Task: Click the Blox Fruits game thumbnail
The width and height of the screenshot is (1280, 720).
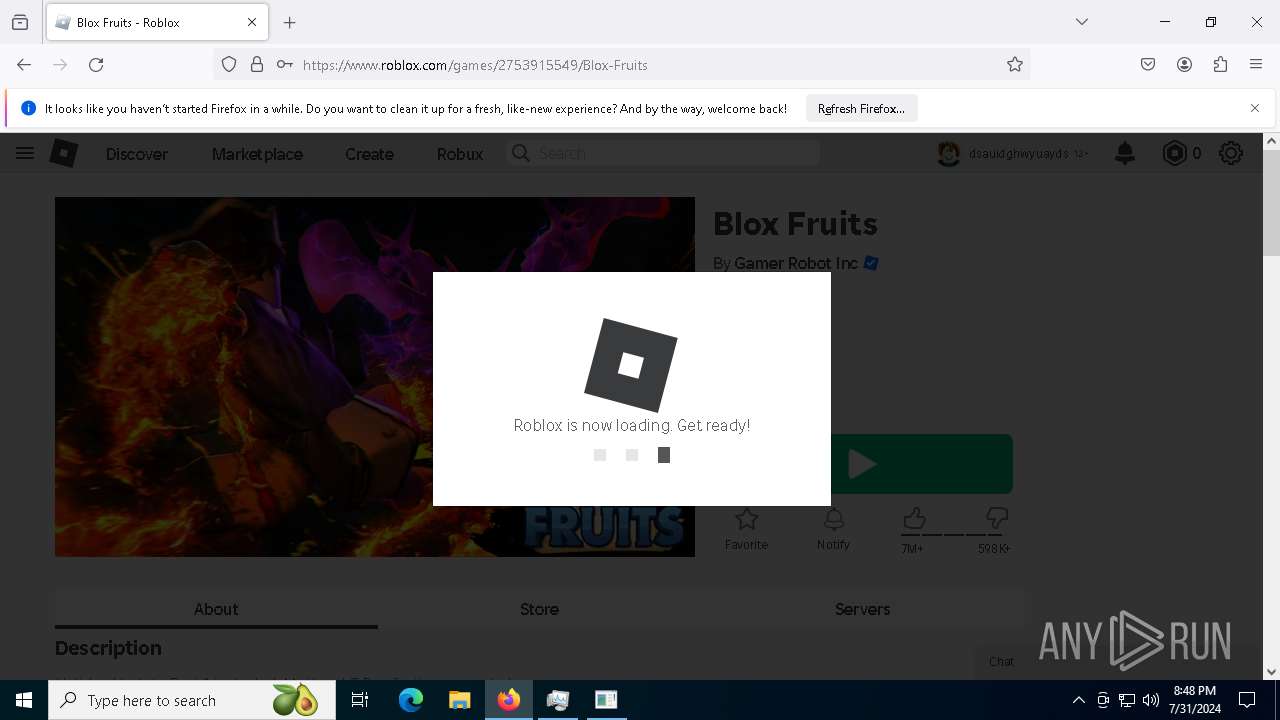Action: tap(375, 377)
